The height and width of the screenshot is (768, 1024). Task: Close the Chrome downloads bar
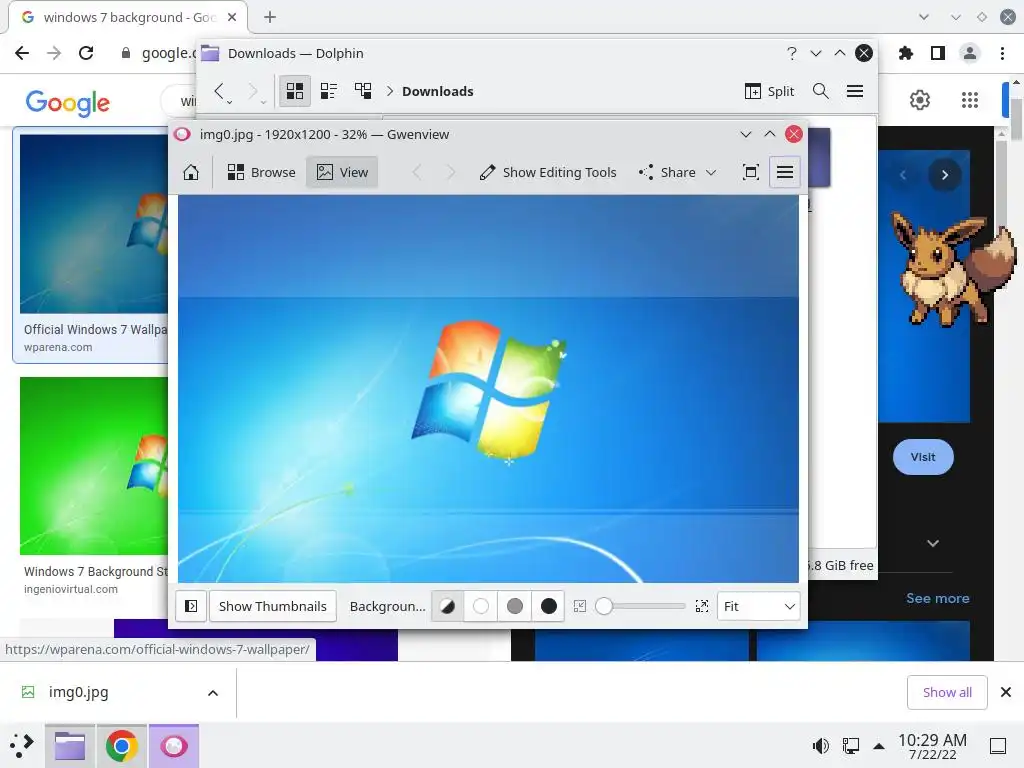pos(1006,692)
